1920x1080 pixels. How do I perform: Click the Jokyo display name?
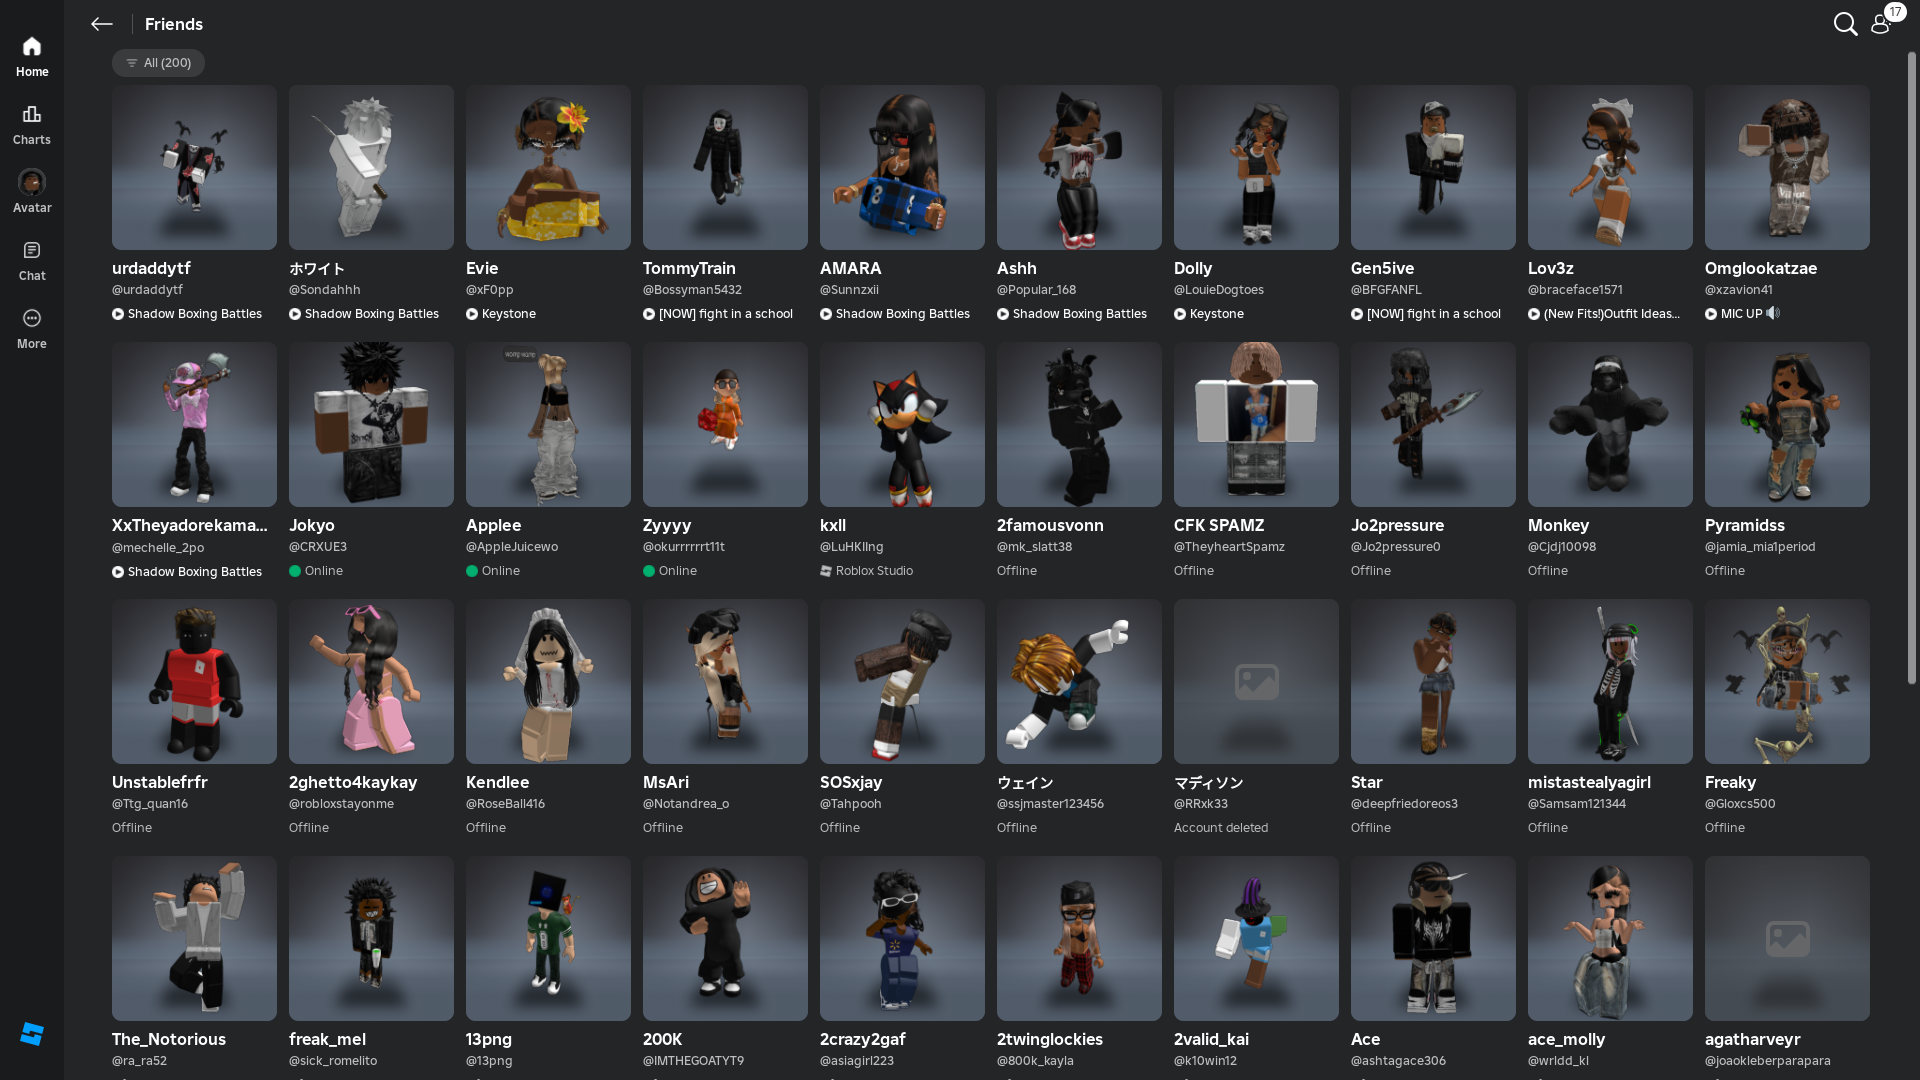click(x=312, y=525)
